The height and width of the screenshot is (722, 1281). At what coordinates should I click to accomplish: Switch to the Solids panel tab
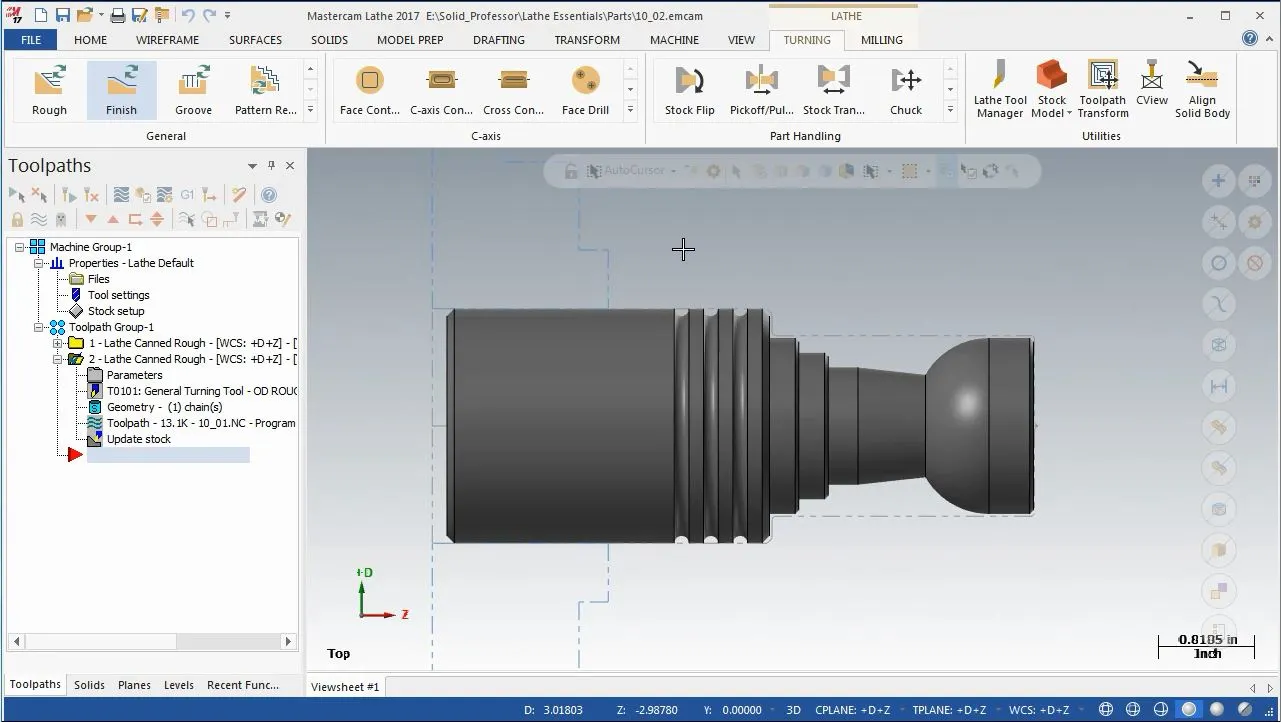tap(89, 685)
